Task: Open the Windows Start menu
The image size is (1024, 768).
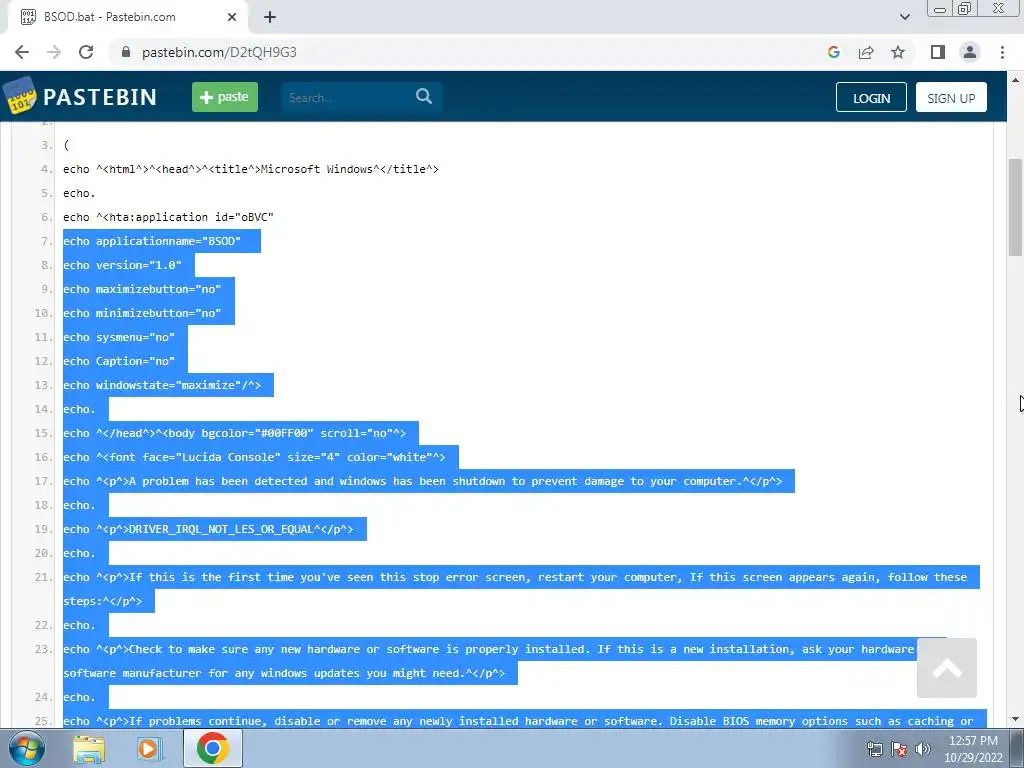Action: pyautogui.click(x=27, y=748)
